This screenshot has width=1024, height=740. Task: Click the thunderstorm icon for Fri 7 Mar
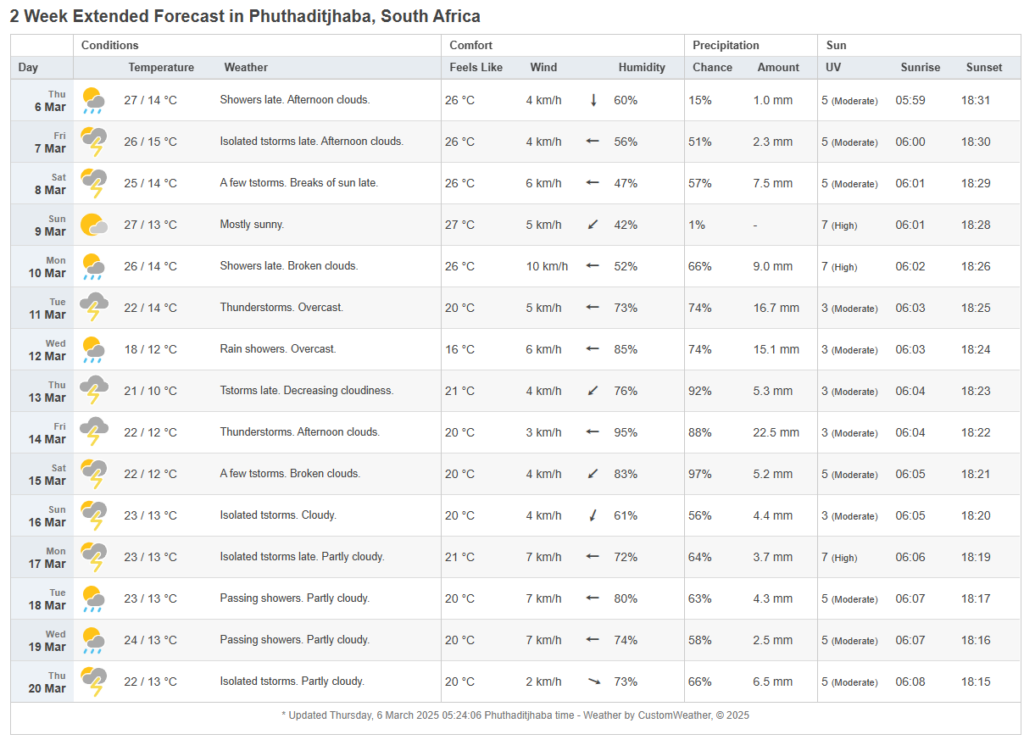(x=94, y=142)
